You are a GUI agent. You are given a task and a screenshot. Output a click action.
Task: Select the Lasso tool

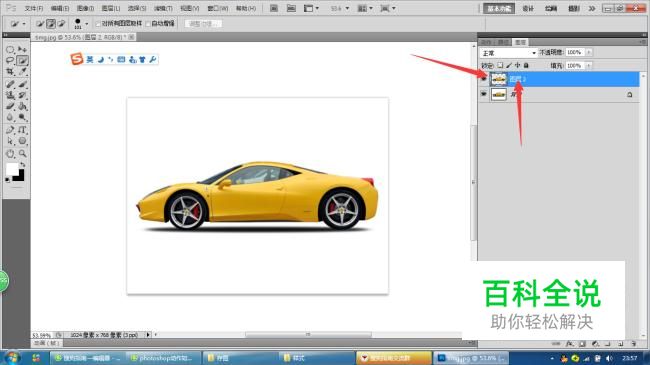[x=10, y=61]
